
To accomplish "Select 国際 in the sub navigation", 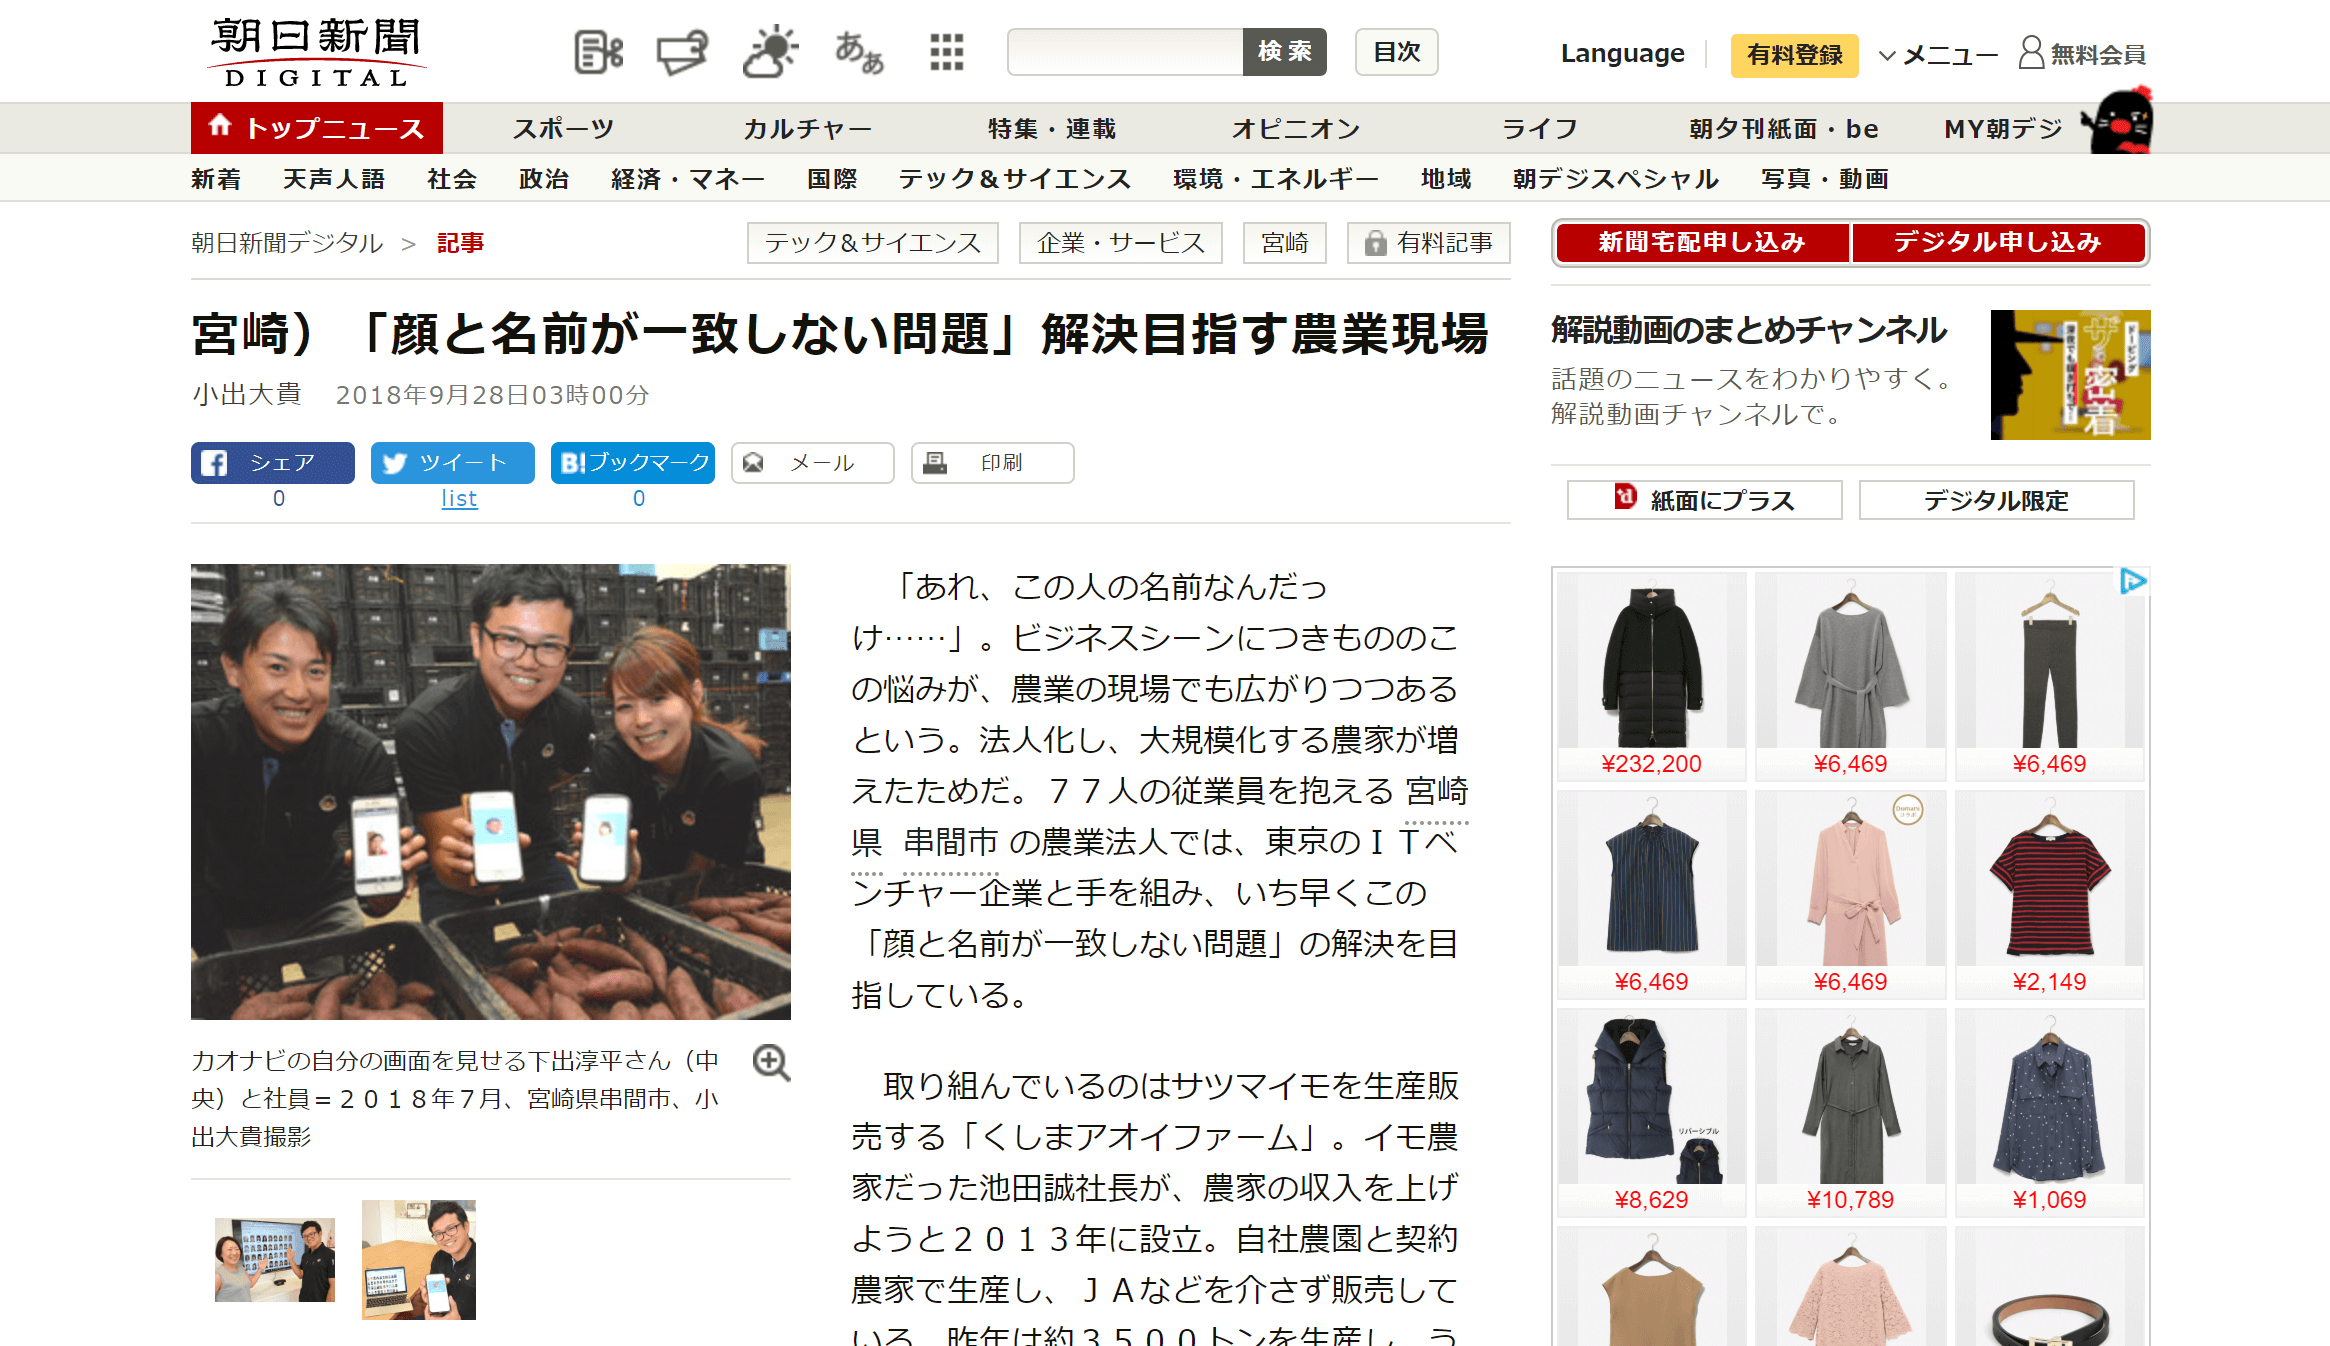I will coord(832,179).
